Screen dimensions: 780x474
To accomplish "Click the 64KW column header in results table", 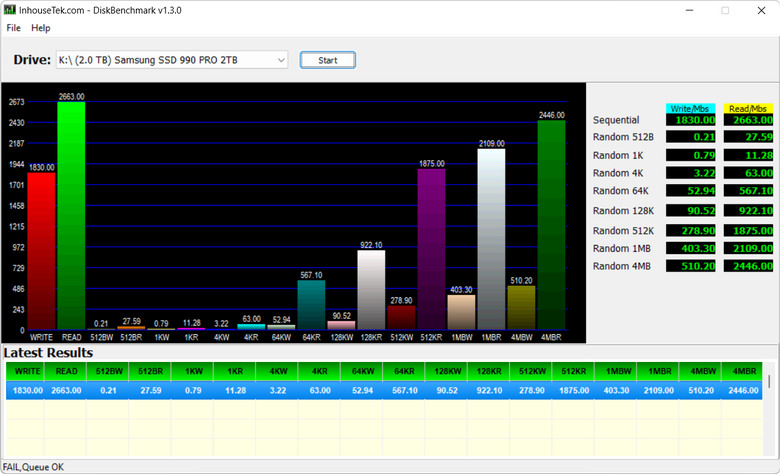I will pyautogui.click(x=363, y=371).
